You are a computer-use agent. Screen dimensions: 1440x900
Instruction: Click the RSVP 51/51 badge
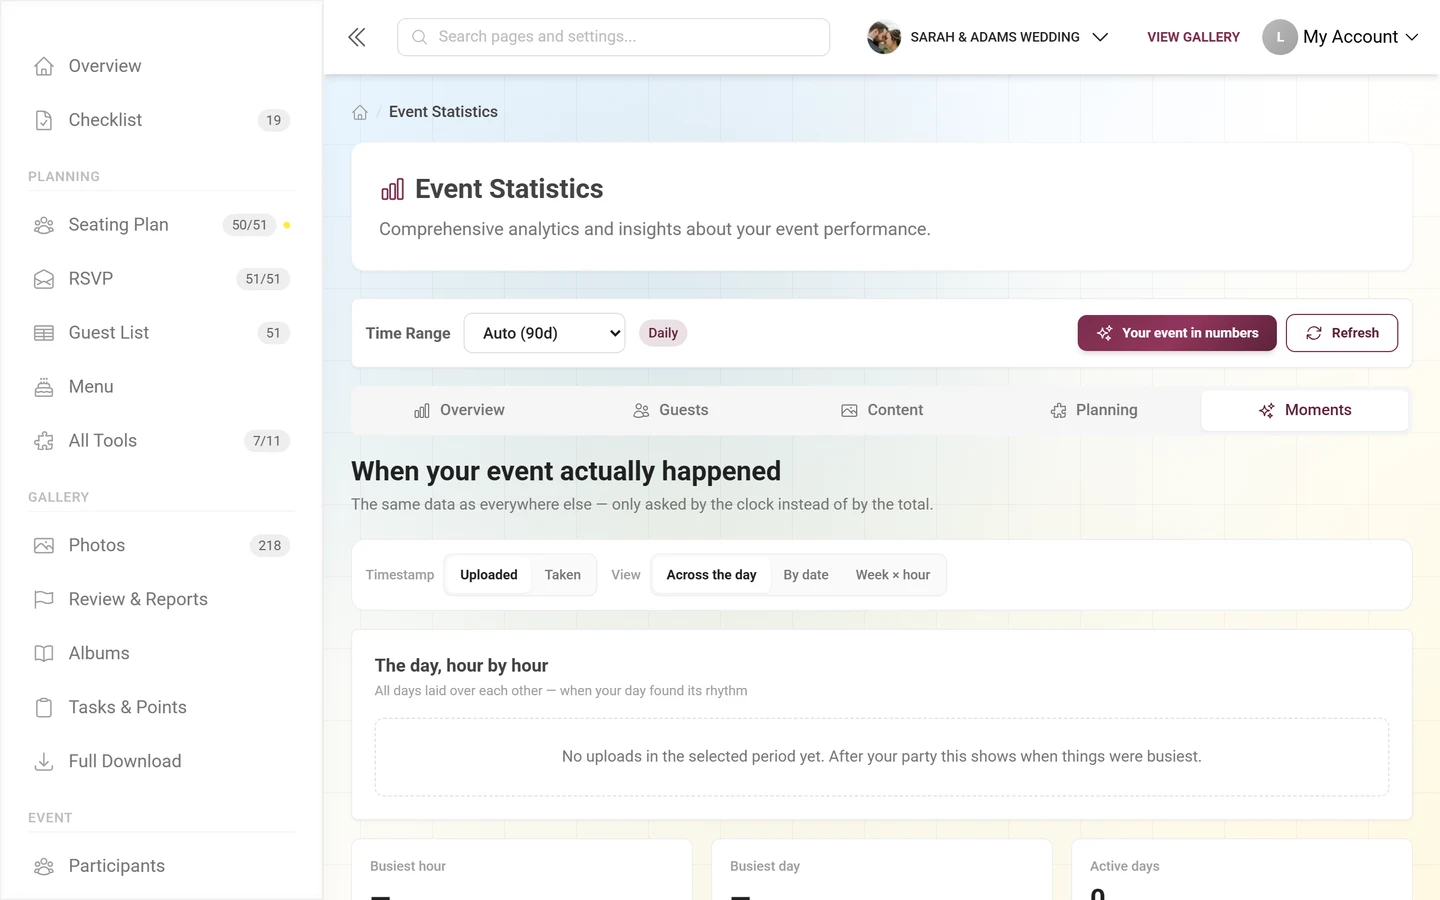263,279
